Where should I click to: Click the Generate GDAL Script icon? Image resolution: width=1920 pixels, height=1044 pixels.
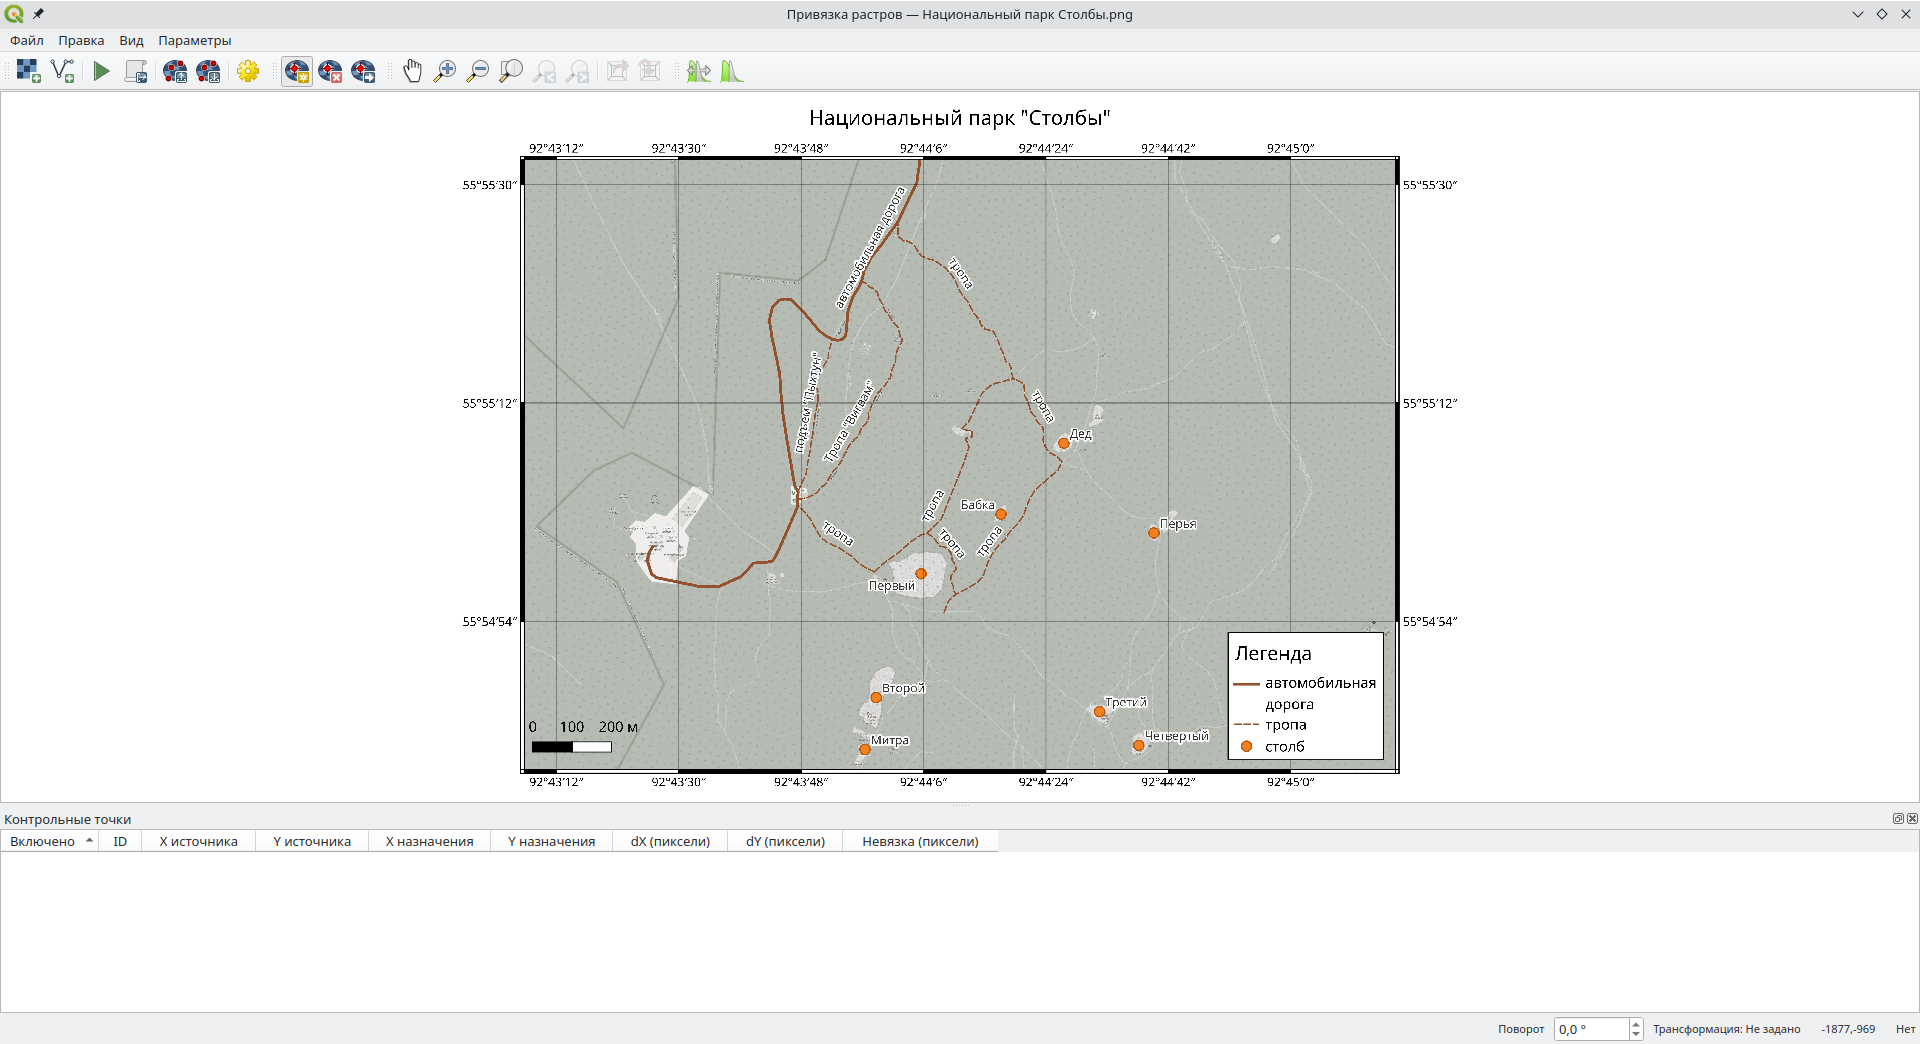pyautogui.click(x=136, y=71)
